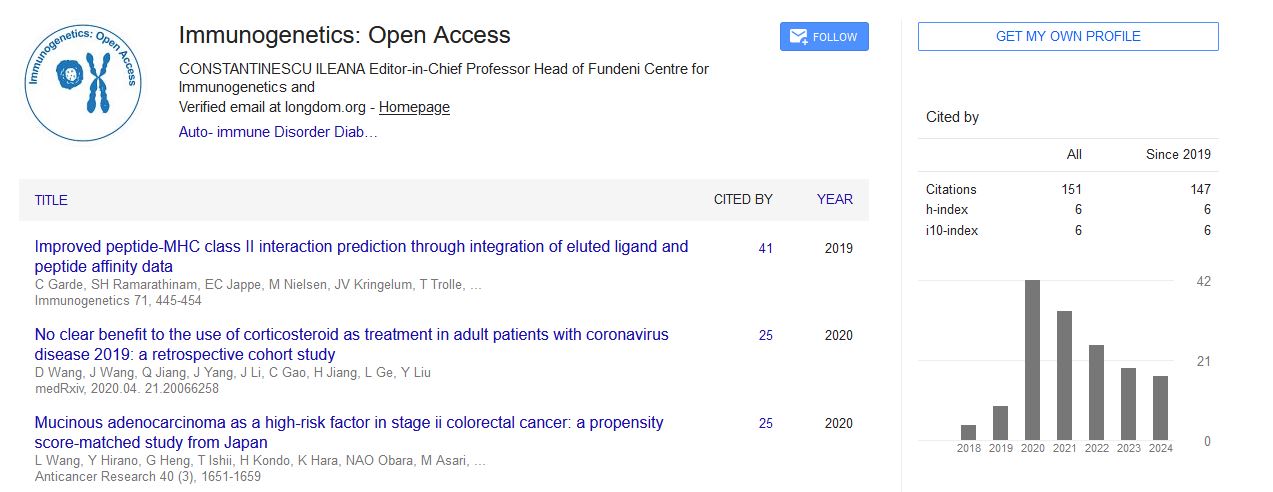
Task: Sort publications by the Year column
Action: coord(834,199)
